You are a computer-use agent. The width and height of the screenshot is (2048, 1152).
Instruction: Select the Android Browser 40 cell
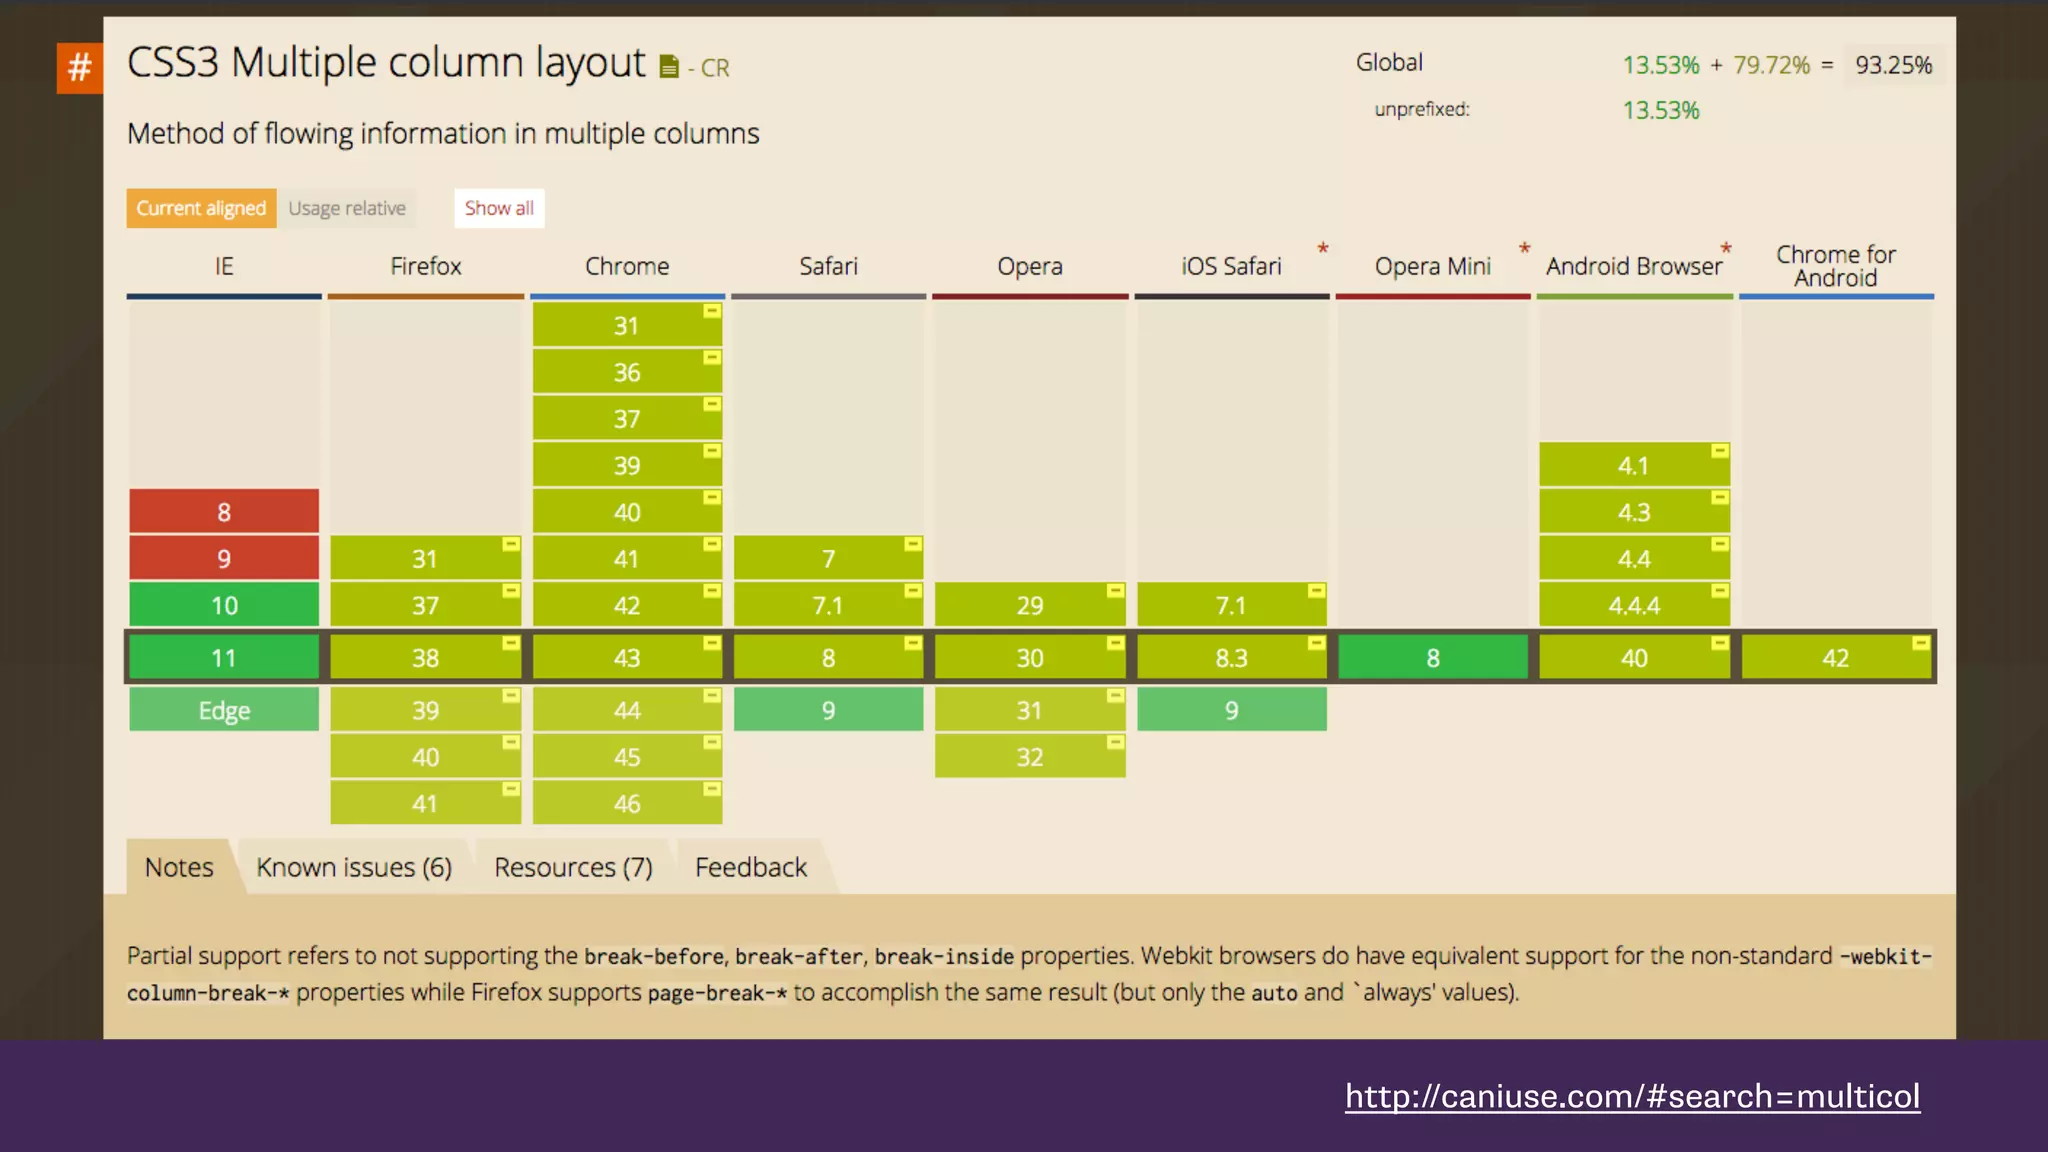pyautogui.click(x=1634, y=657)
